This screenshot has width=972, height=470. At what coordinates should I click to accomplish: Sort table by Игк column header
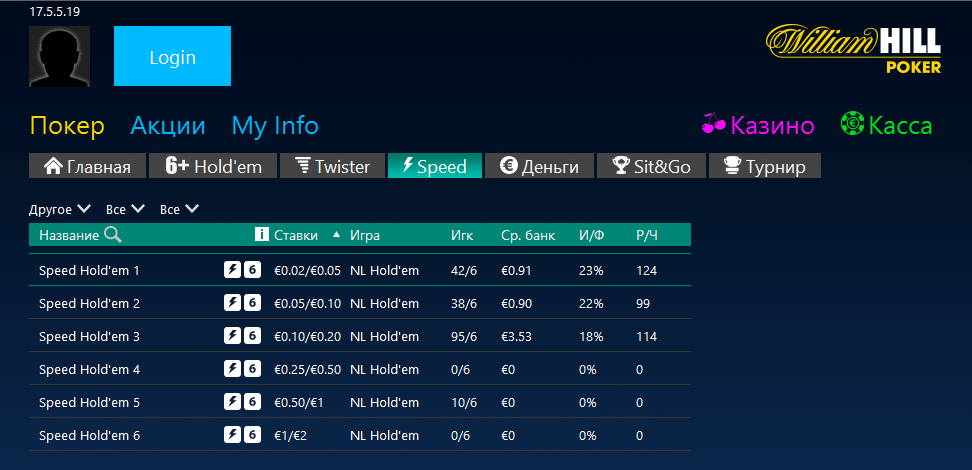(x=462, y=235)
